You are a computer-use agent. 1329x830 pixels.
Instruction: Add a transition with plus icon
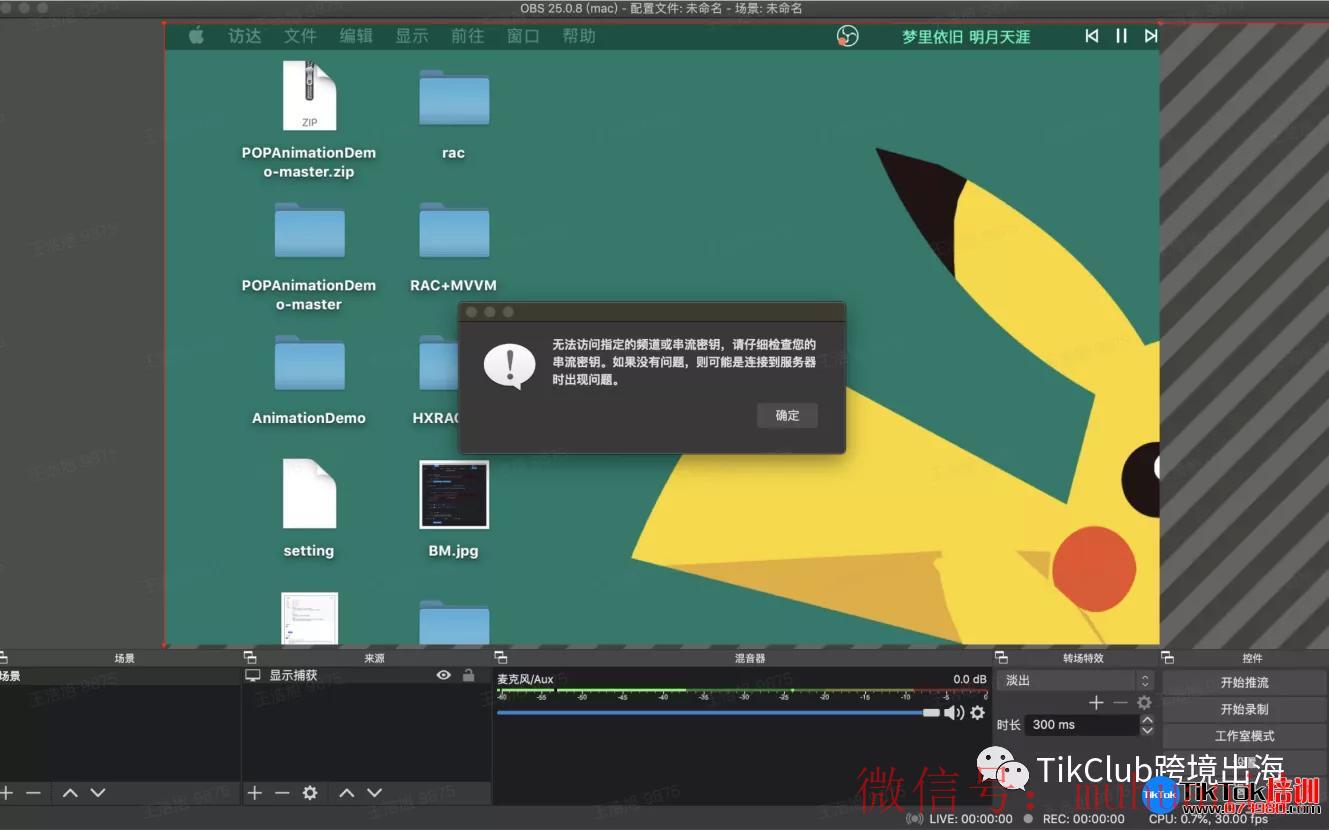pos(1096,703)
